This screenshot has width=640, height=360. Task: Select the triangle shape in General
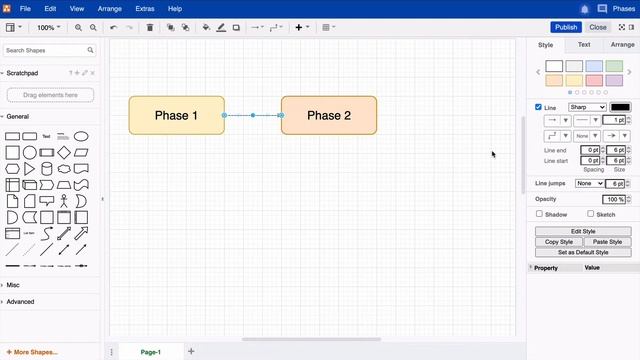(x=29, y=169)
